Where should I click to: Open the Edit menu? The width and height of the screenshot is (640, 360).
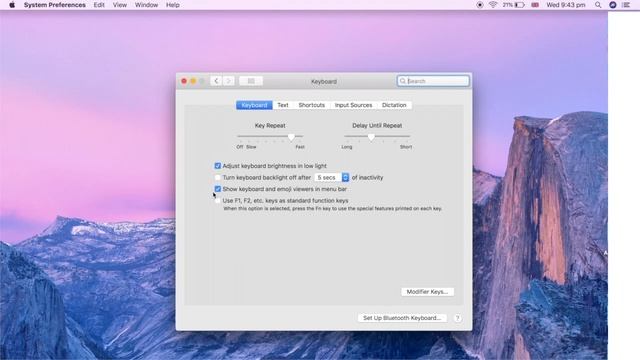pyautogui.click(x=99, y=5)
